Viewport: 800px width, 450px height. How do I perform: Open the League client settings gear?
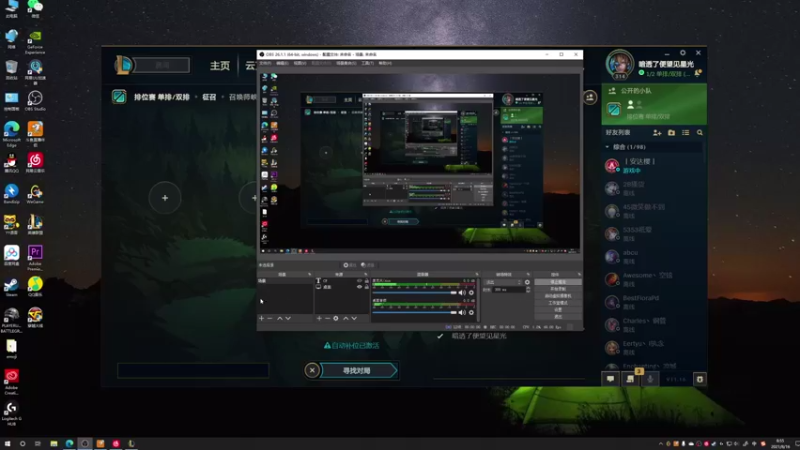pyautogui.click(x=683, y=53)
